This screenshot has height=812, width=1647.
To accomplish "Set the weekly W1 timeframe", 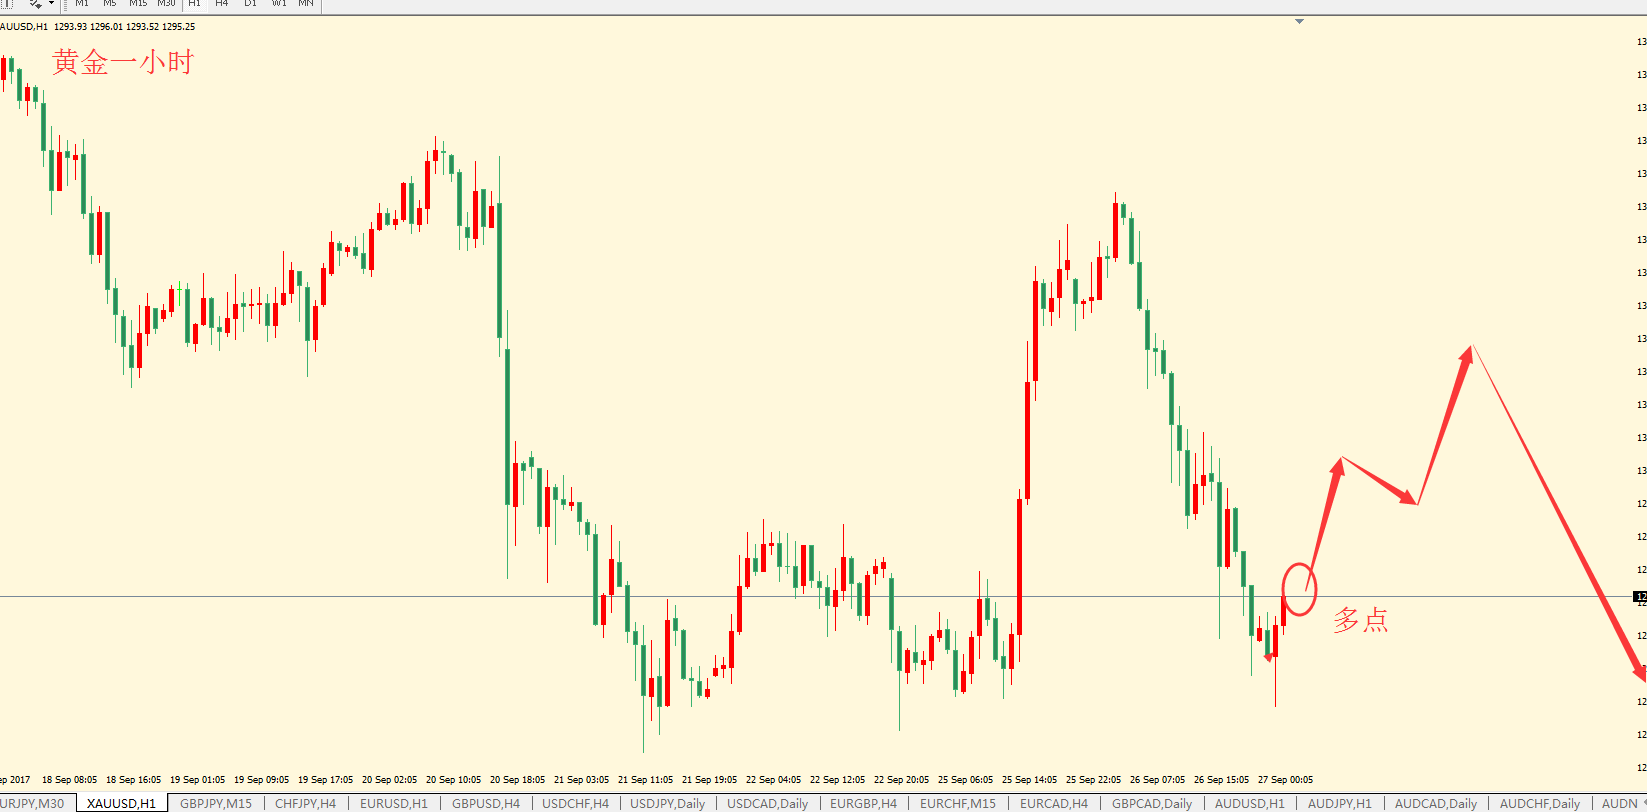I will pyautogui.click(x=279, y=4).
